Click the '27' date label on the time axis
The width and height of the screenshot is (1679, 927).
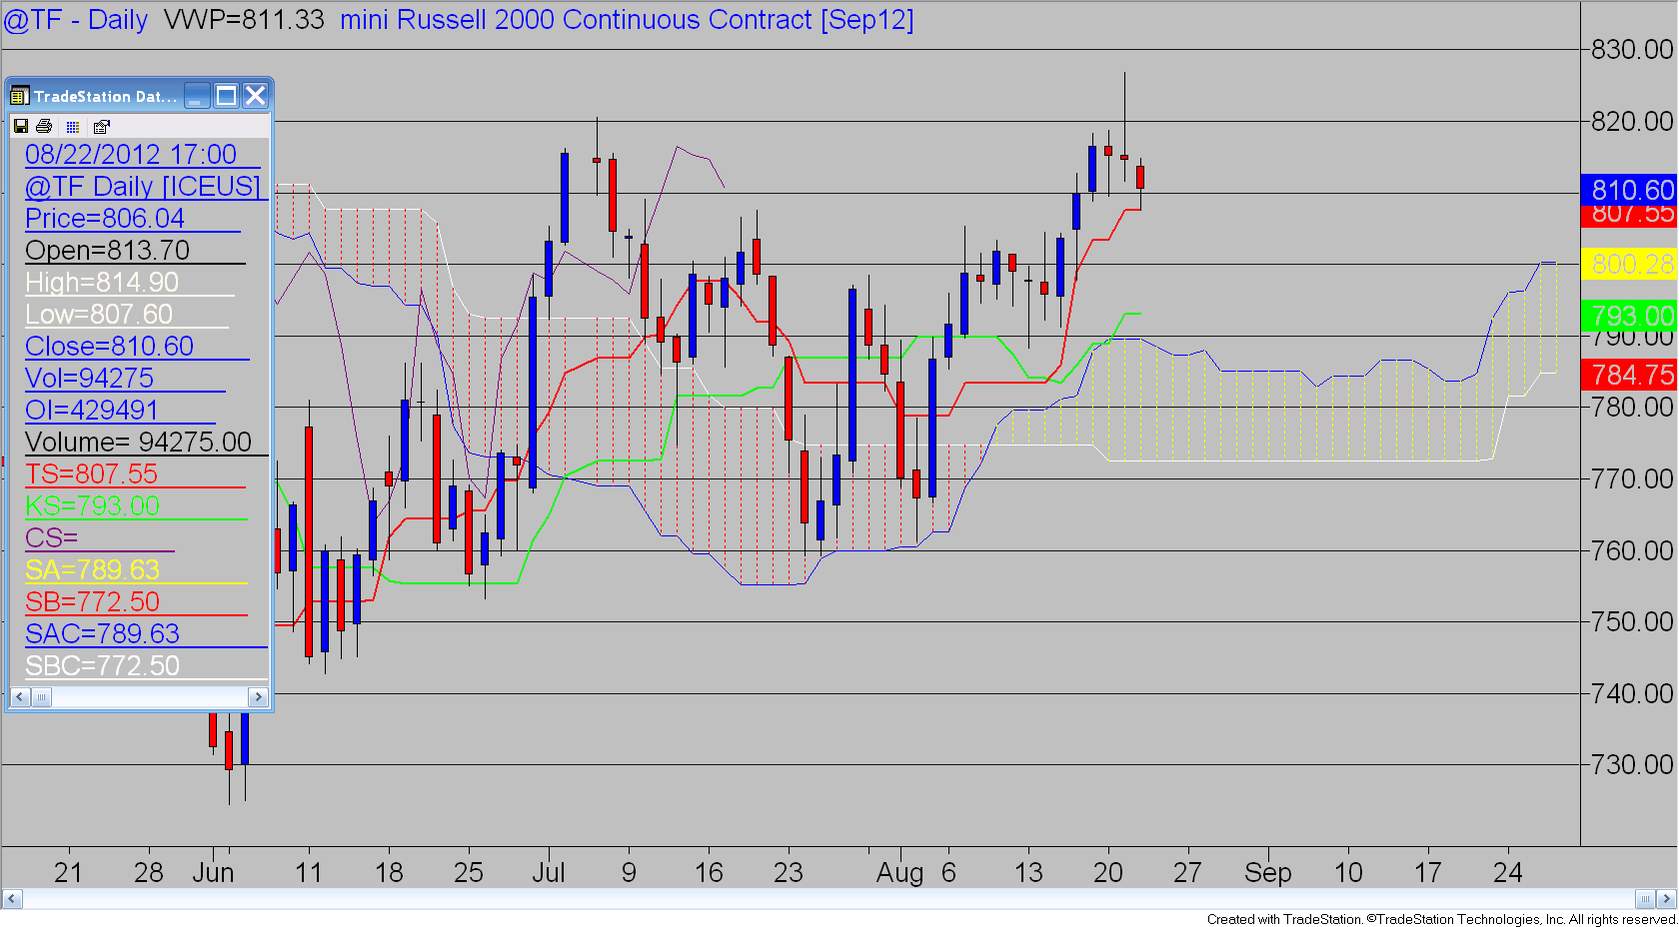click(x=1188, y=872)
